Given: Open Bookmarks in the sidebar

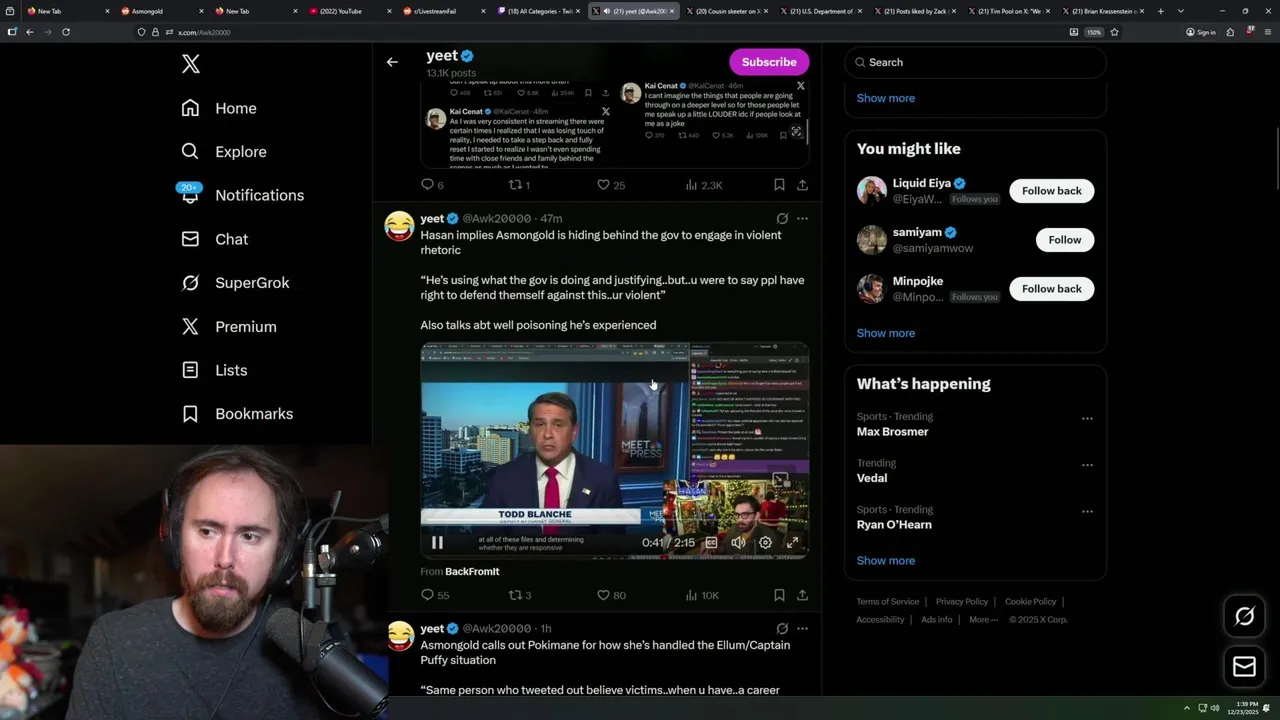Looking at the screenshot, I should coord(237,414).
